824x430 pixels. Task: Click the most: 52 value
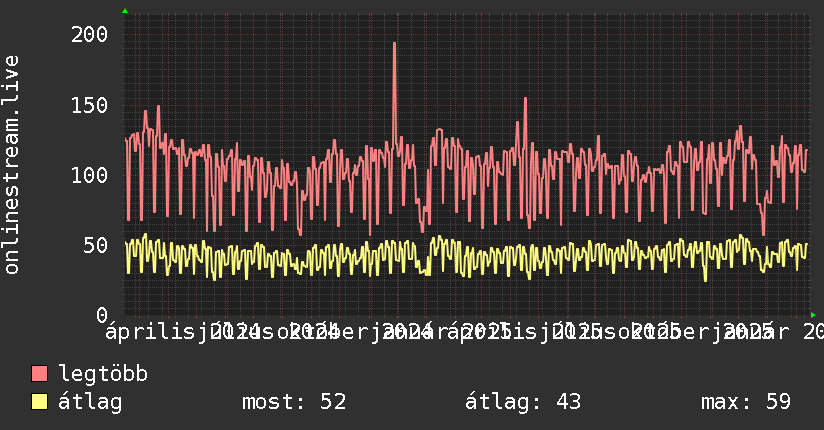[294, 402]
